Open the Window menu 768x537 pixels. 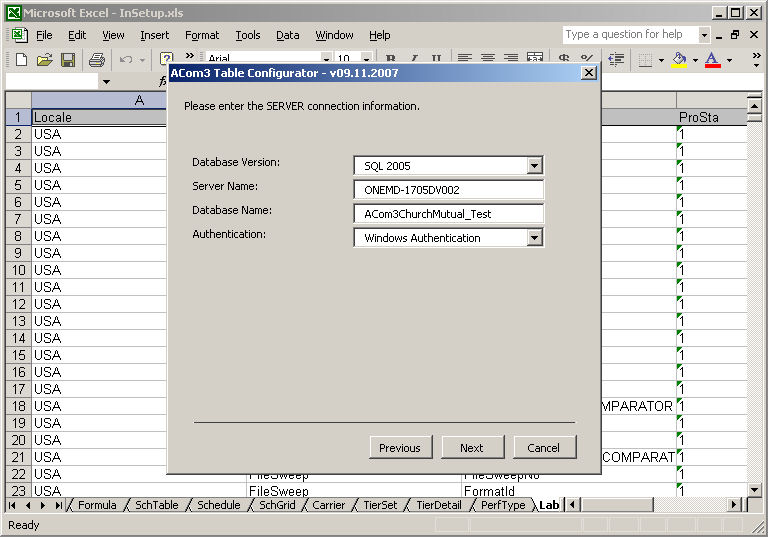click(334, 35)
